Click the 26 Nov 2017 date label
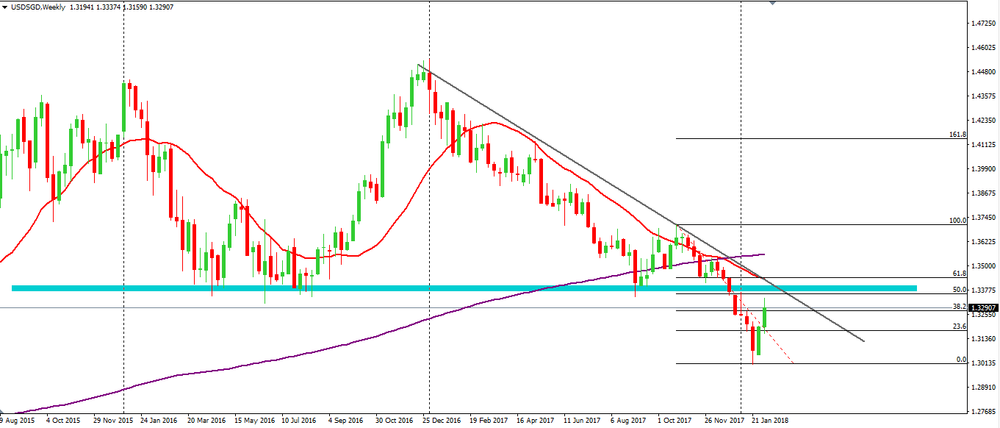Screen dimensions: 1000x428 point(724,421)
